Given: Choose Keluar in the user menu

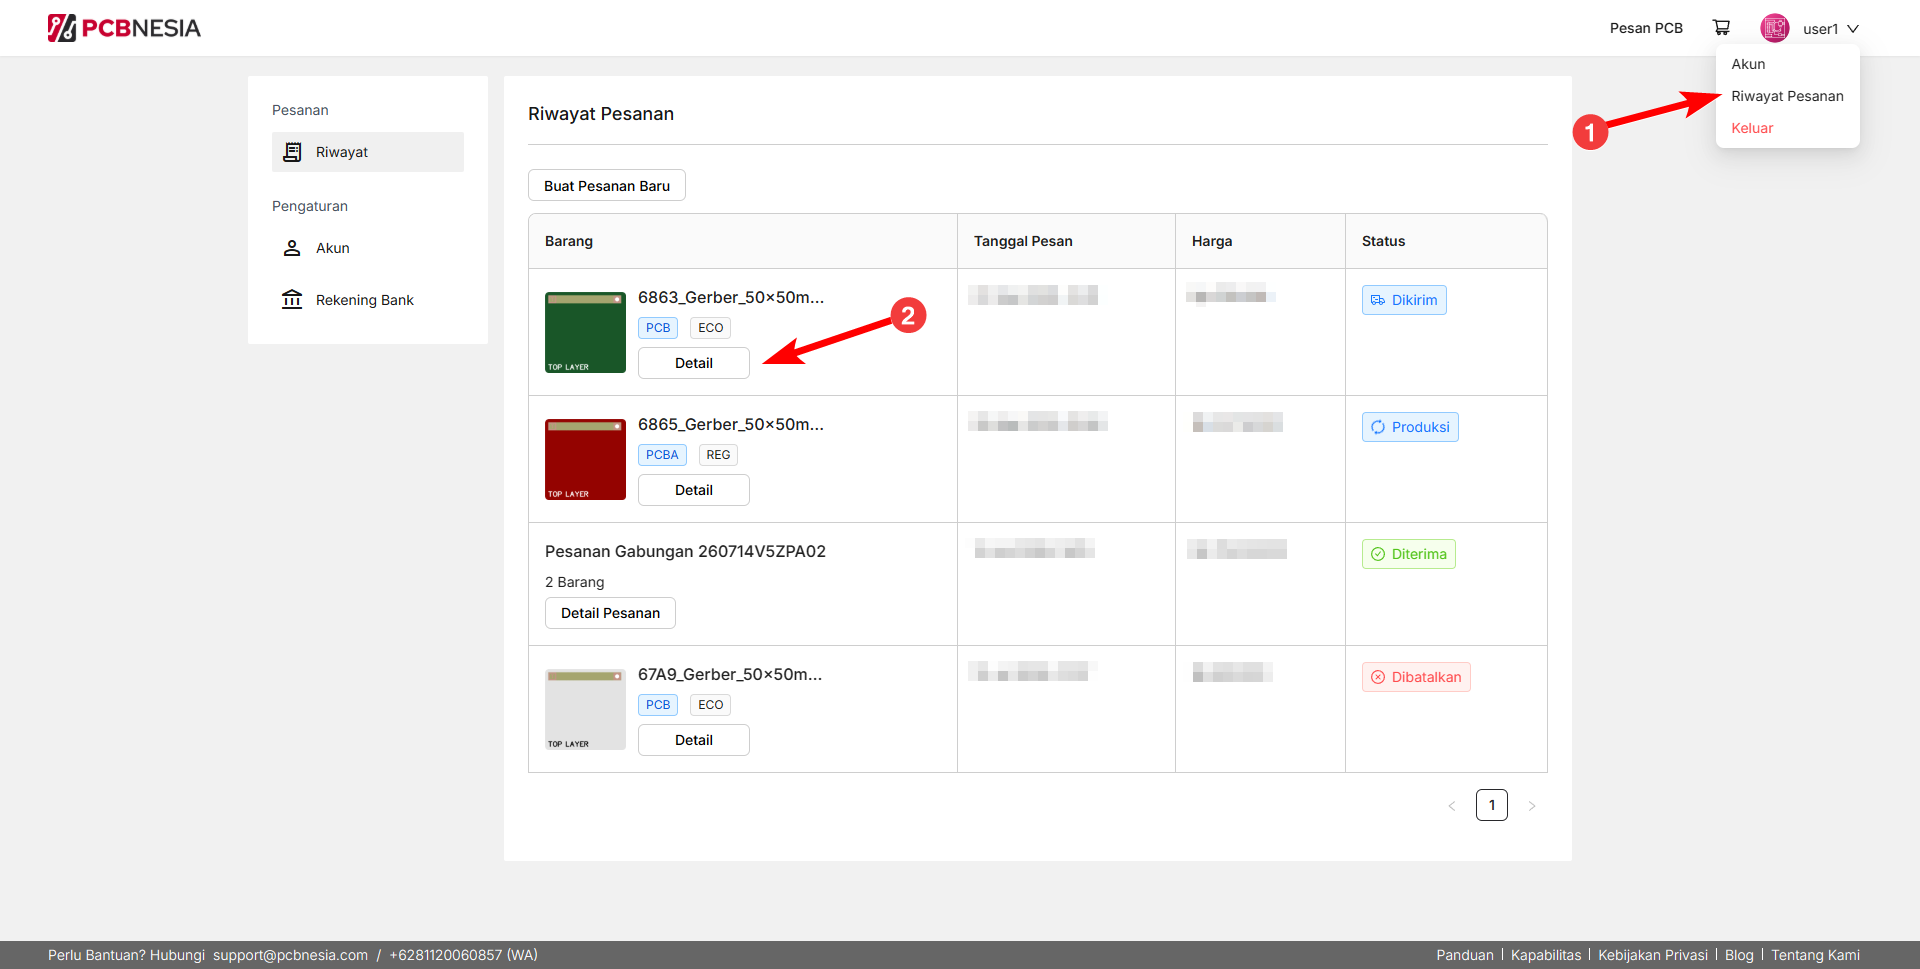Looking at the screenshot, I should 1752,128.
